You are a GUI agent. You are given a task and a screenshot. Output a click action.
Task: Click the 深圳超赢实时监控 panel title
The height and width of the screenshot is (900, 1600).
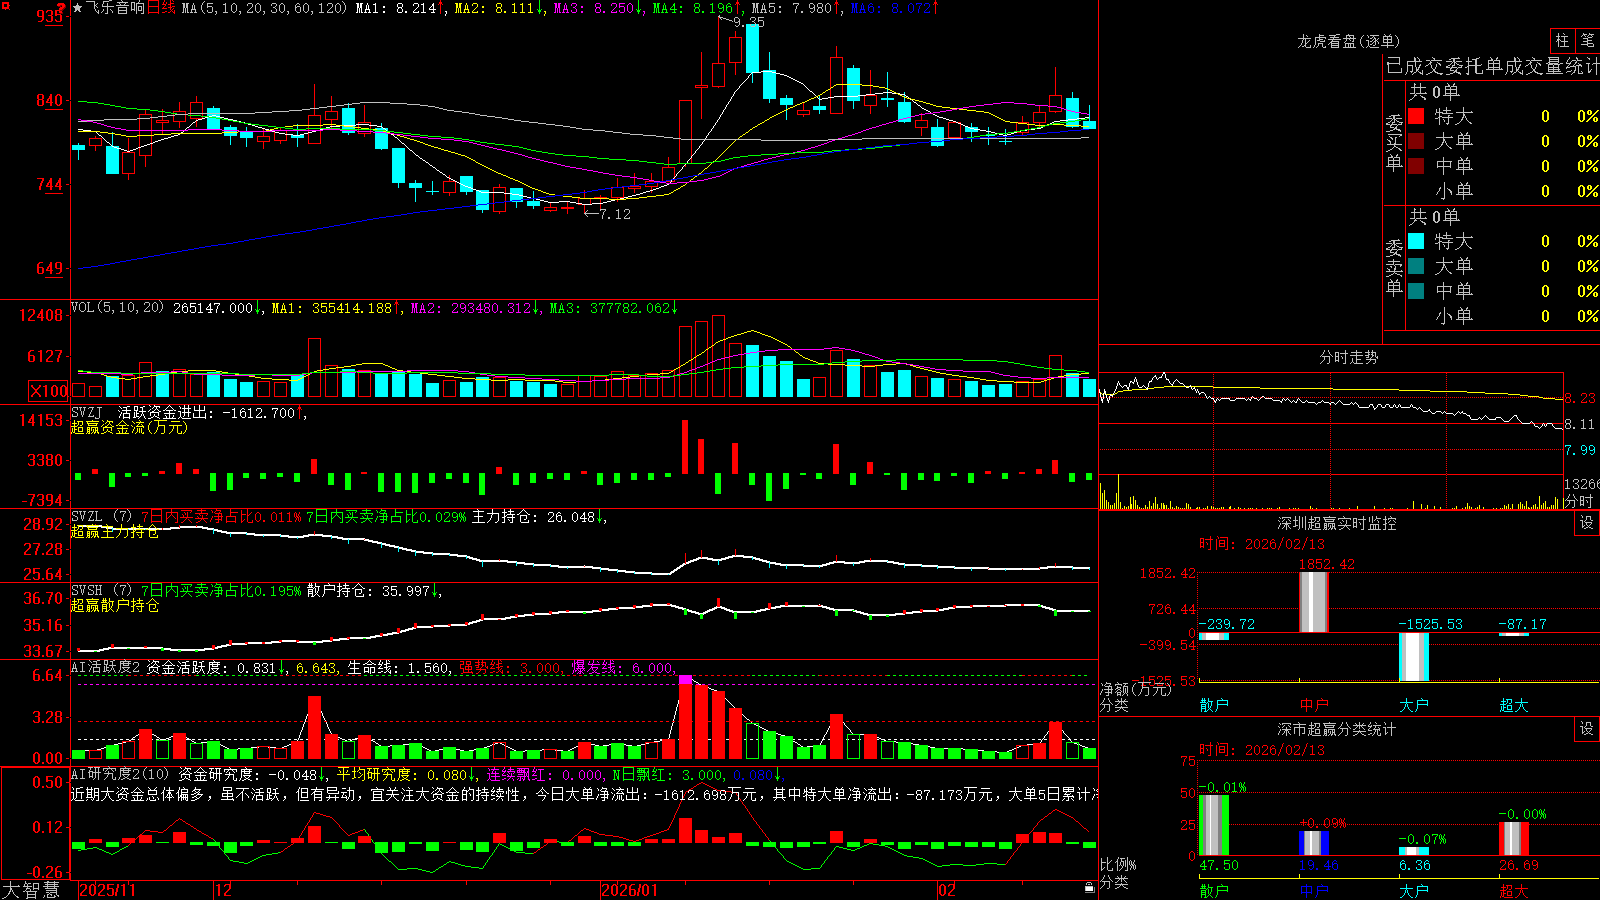(1336, 523)
